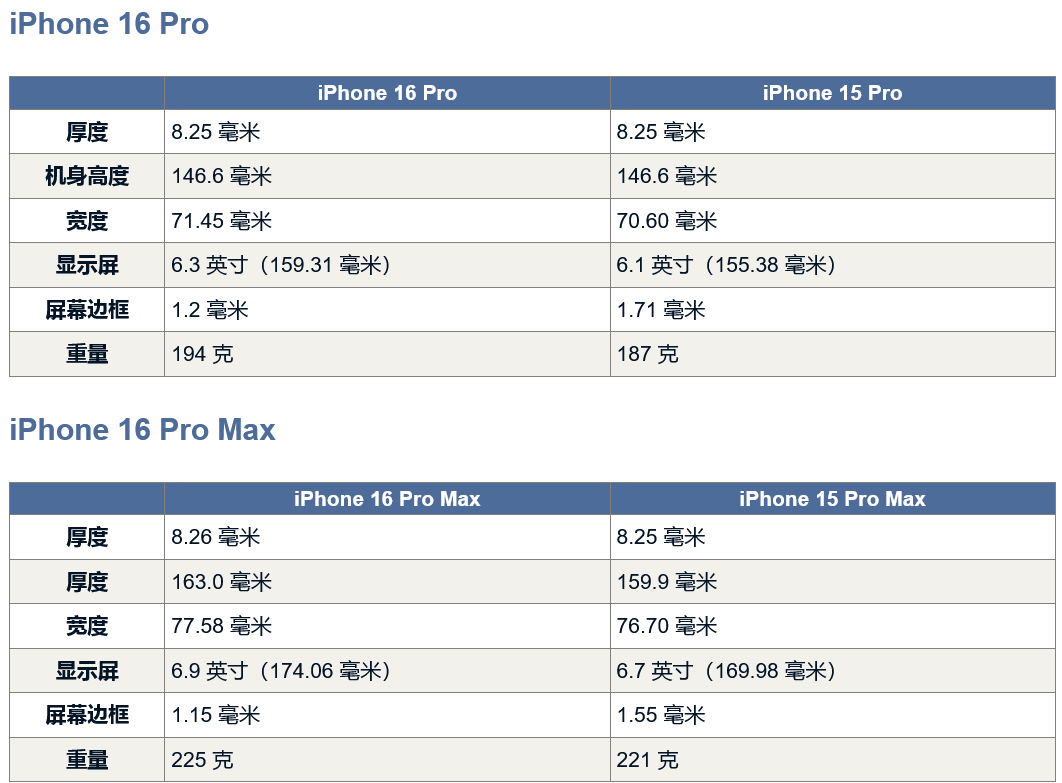Screen dimensions: 1062x783
Task: Click the 221 克 weight cell
Action: 832,759
